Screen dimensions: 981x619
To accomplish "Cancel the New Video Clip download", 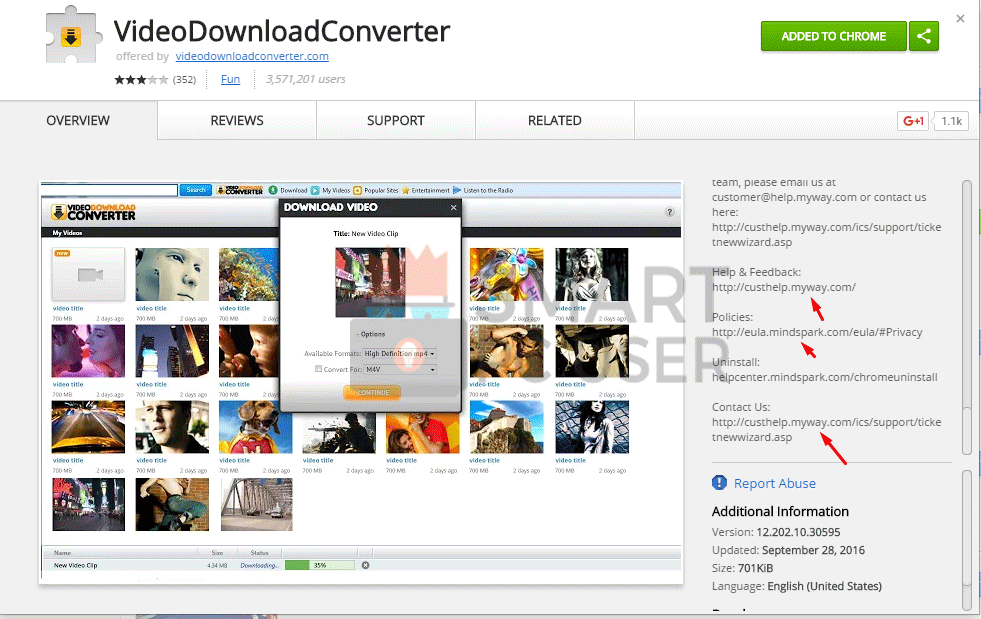I will 365,565.
